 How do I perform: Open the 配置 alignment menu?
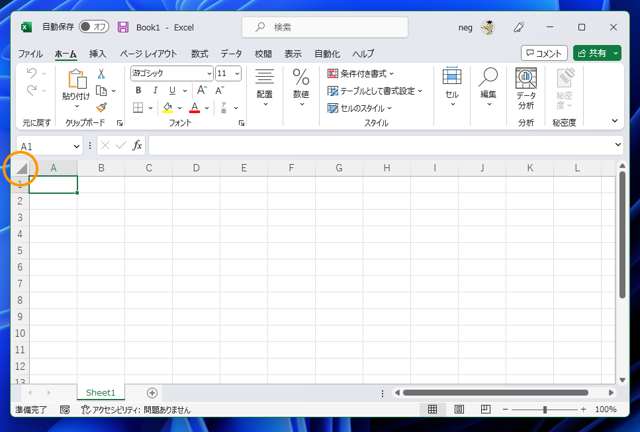click(264, 87)
